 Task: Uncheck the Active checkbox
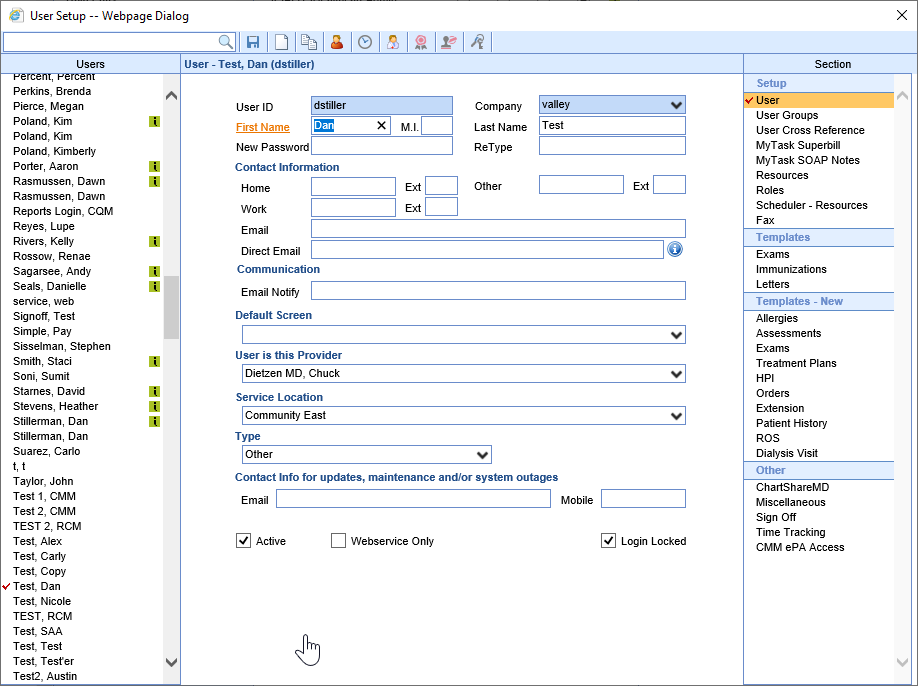[243, 541]
